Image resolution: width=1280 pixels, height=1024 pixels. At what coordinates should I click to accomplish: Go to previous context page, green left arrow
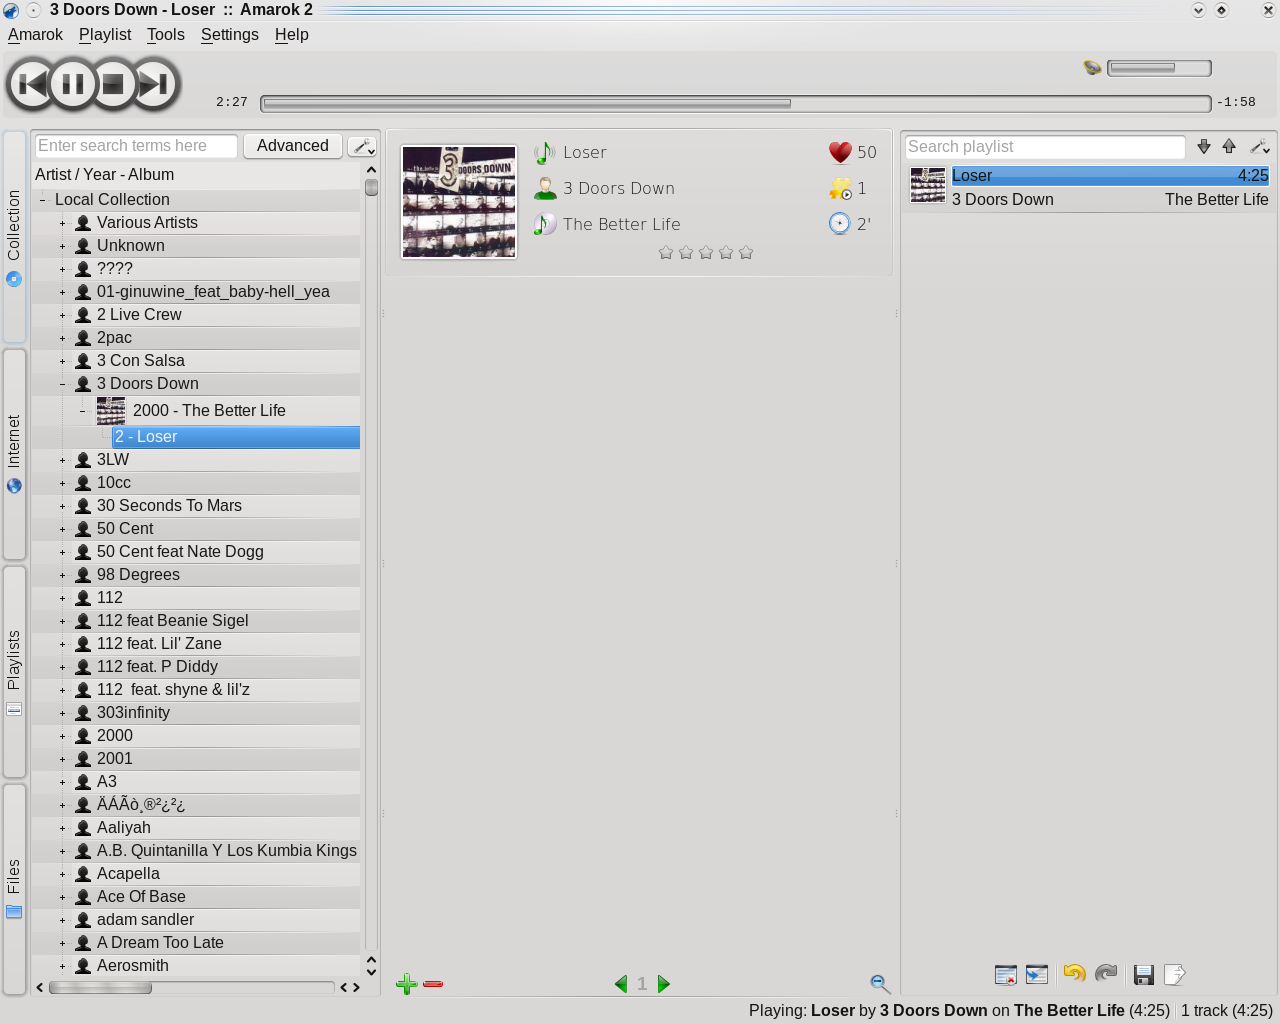[x=621, y=984]
